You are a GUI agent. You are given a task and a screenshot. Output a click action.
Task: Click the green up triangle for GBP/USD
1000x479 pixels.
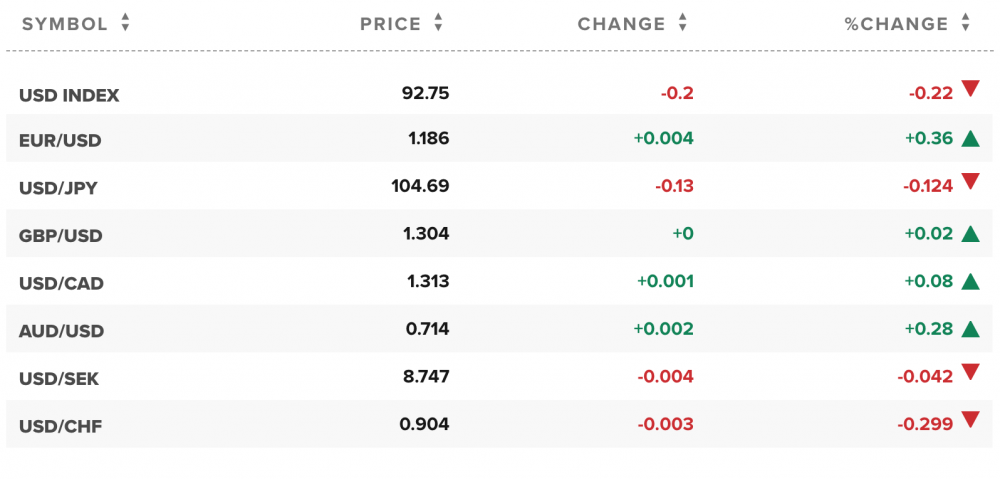tap(969, 234)
